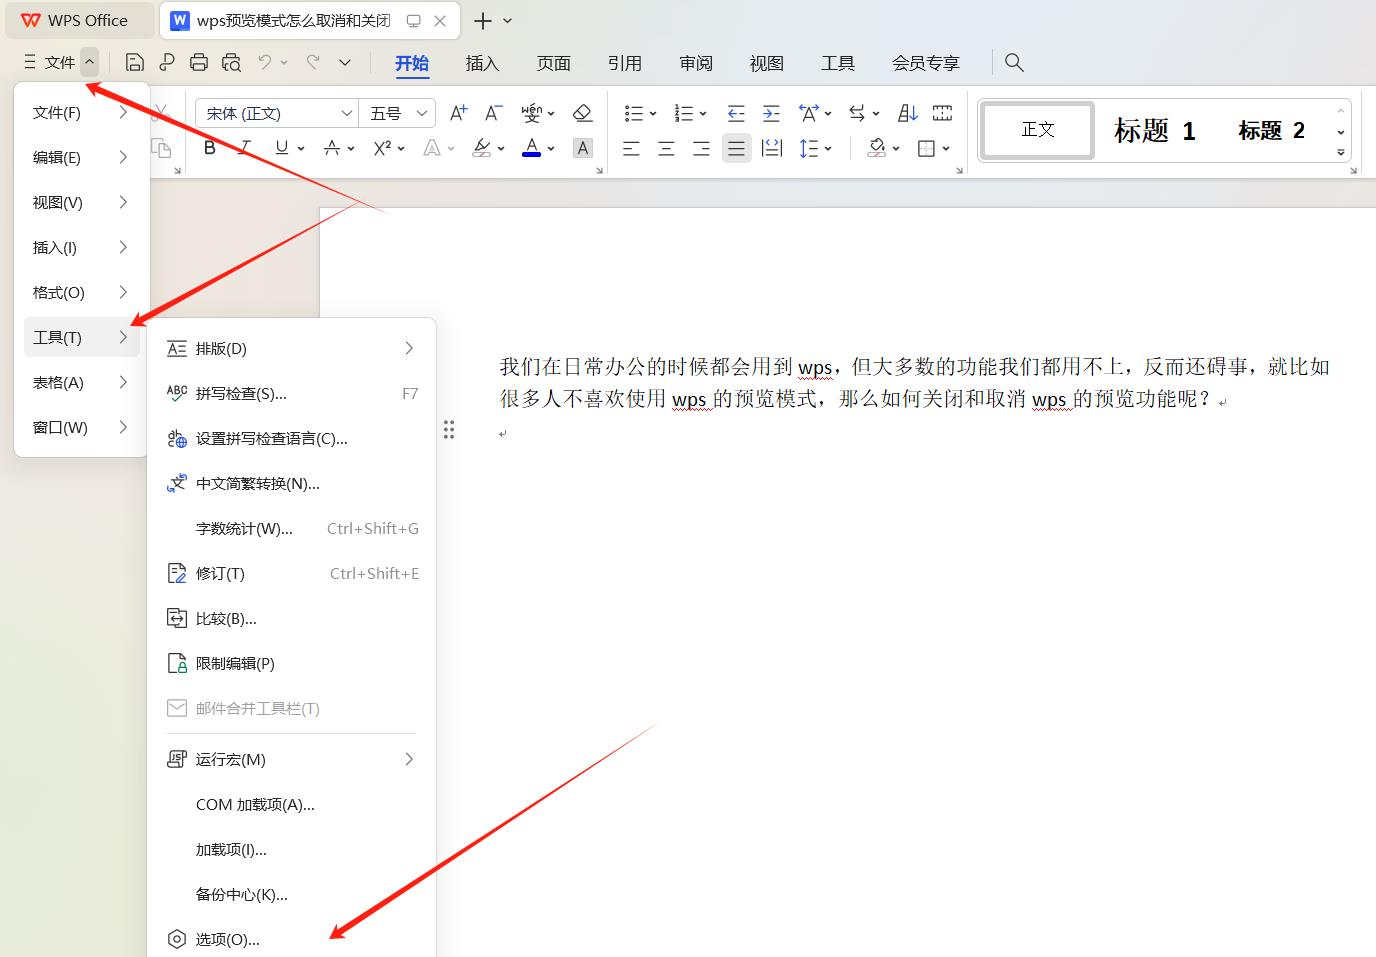Align text left
Screen dimensions: 1376x957
[631, 149]
